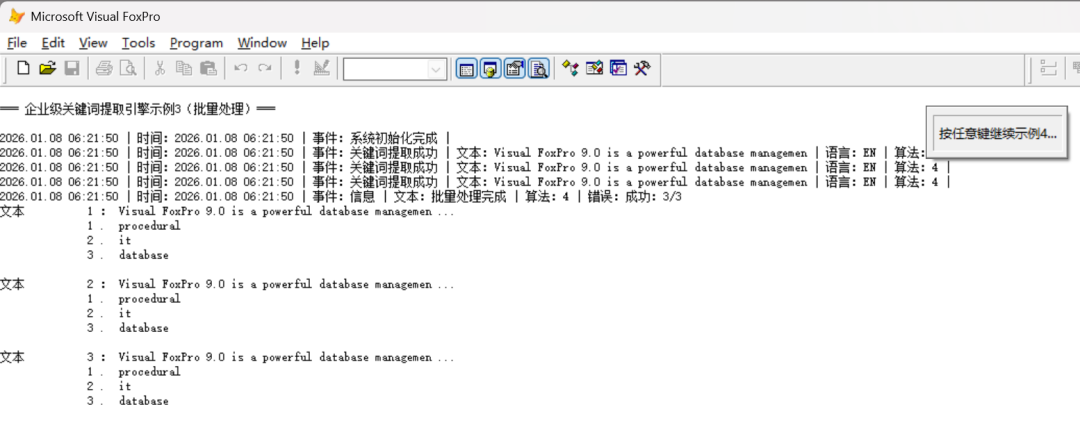Click the Copy icon in toolbar
This screenshot has width=1080, height=423.
[184, 68]
